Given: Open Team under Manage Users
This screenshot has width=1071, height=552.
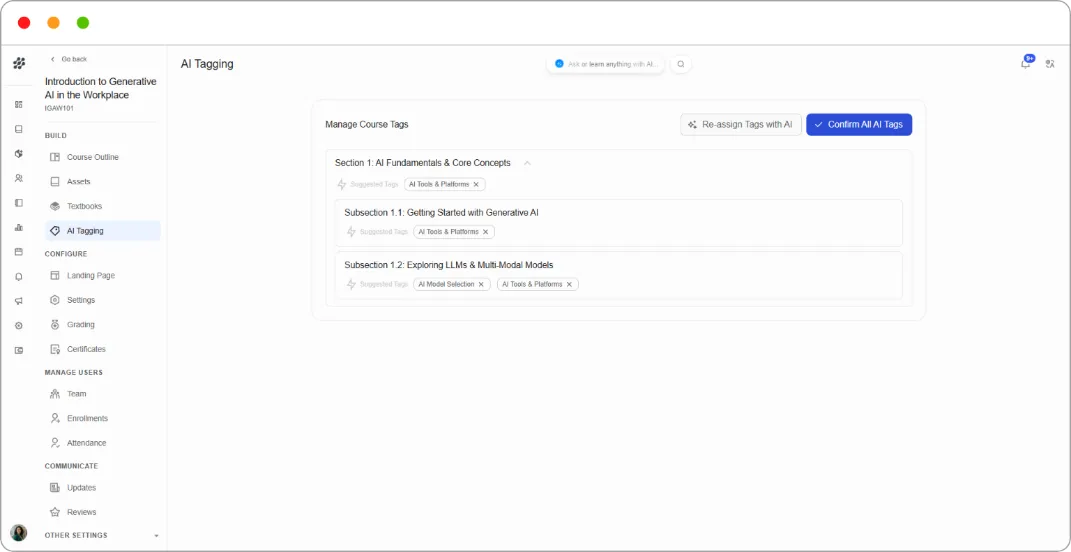Looking at the screenshot, I should [102, 394].
